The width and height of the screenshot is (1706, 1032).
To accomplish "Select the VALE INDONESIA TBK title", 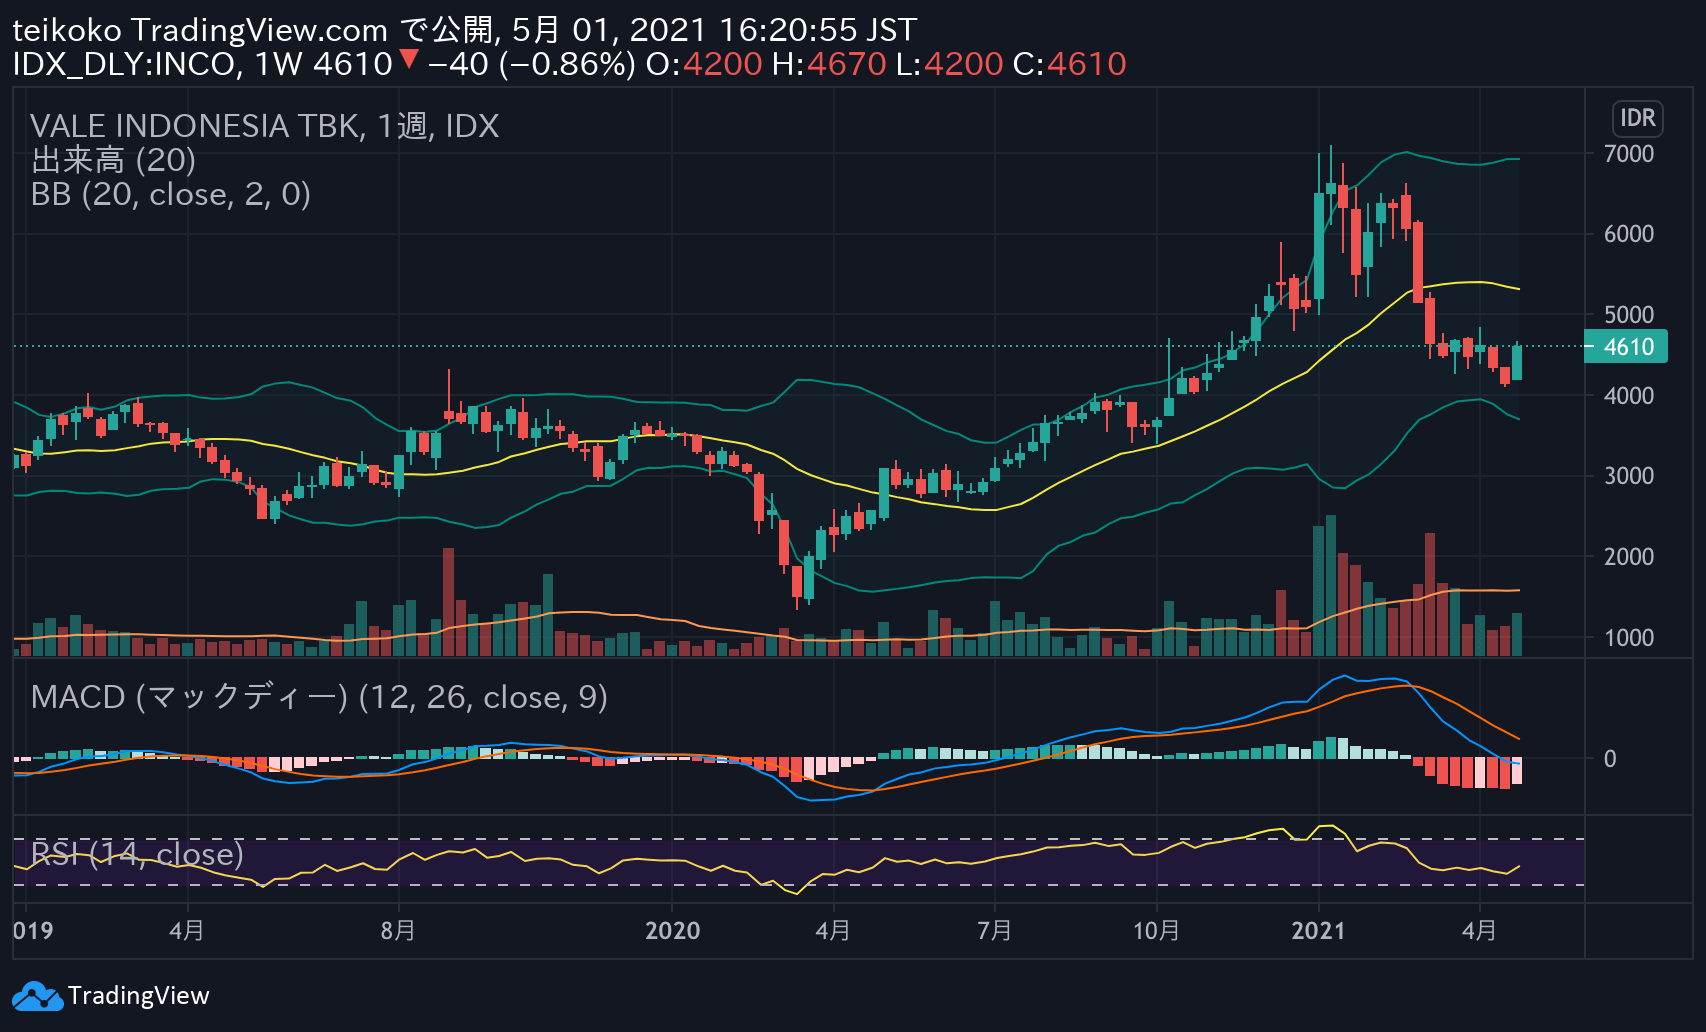I will coord(264,126).
